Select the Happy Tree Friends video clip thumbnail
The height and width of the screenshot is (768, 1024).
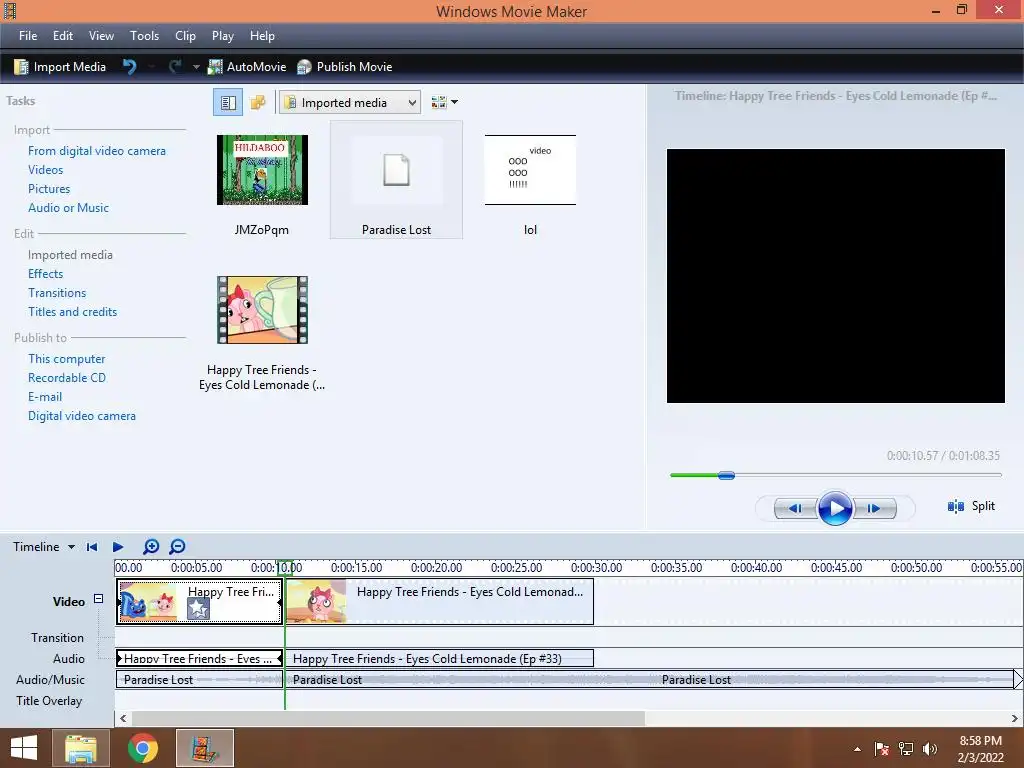pos(262,310)
